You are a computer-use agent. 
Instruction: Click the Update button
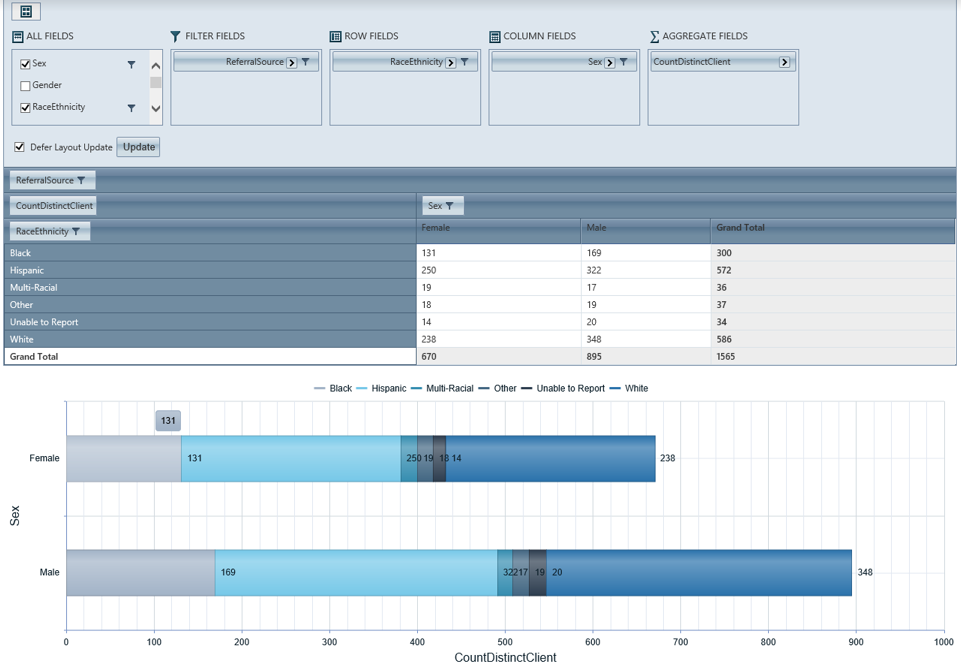(x=139, y=147)
